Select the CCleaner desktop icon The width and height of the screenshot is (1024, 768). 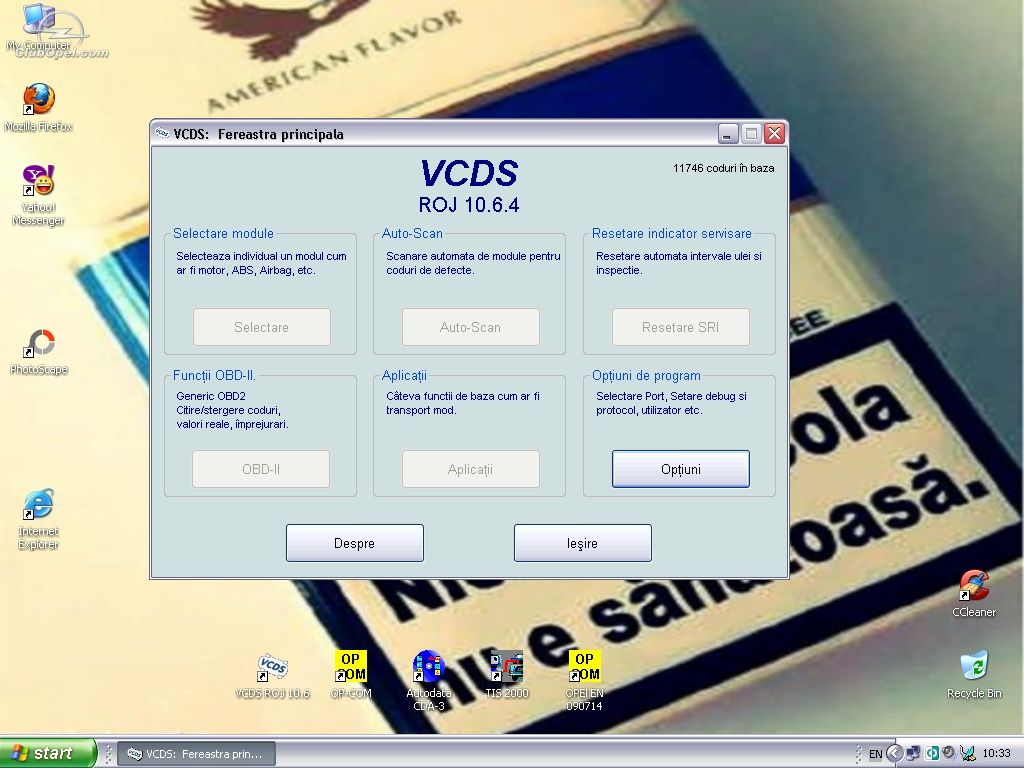(974, 594)
